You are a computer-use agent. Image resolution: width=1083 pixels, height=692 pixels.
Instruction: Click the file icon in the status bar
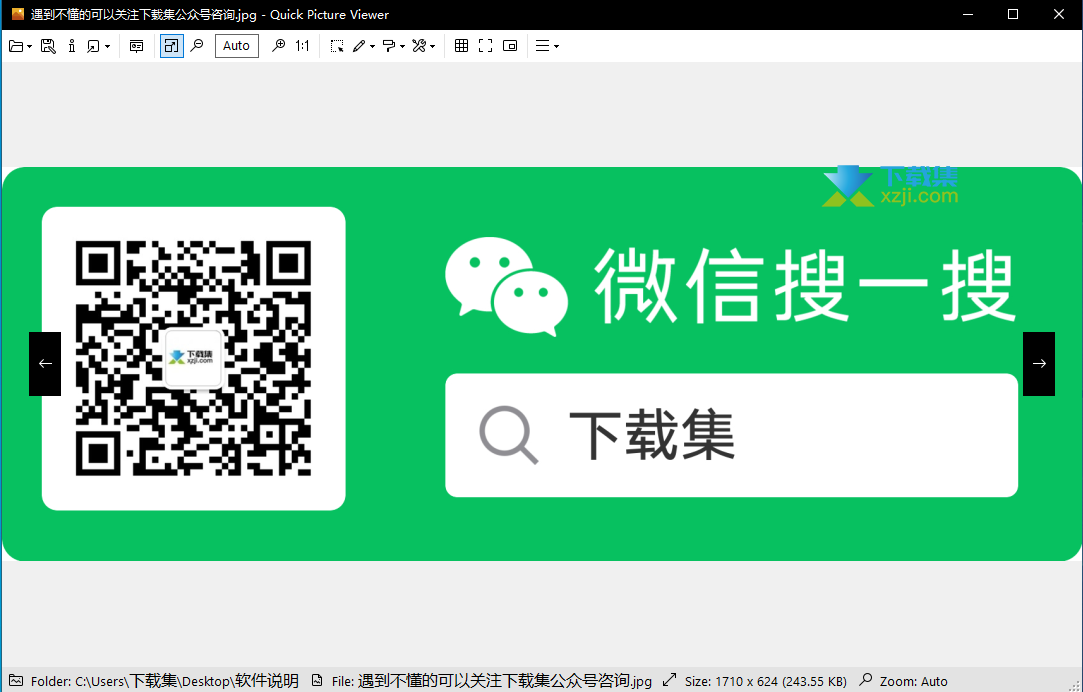click(317, 680)
